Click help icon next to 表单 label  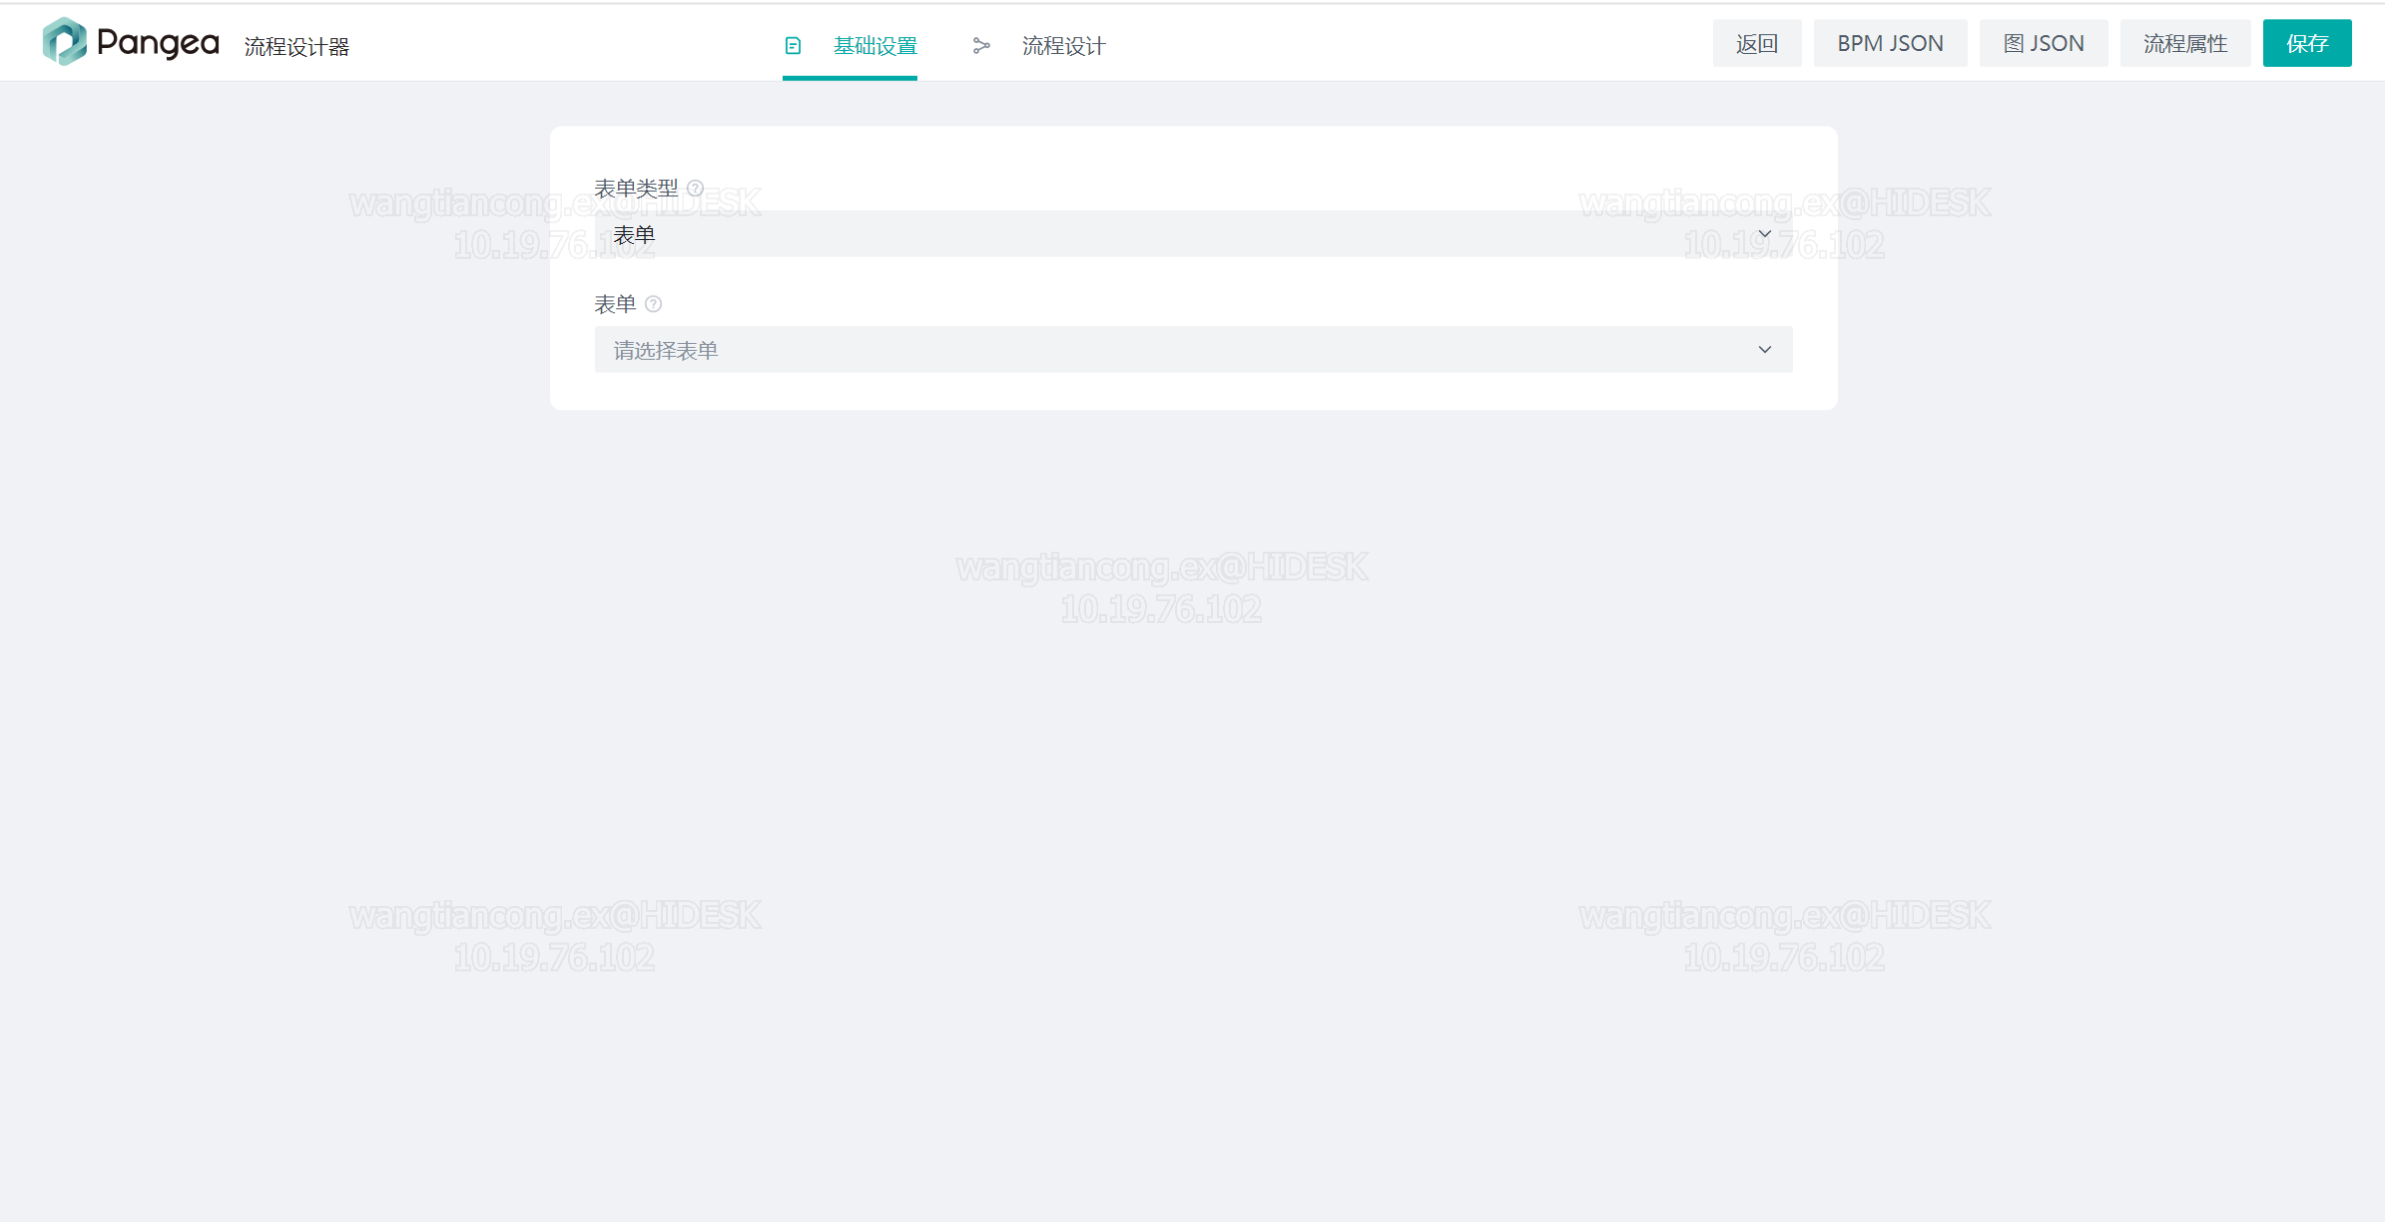coord(654,304)
